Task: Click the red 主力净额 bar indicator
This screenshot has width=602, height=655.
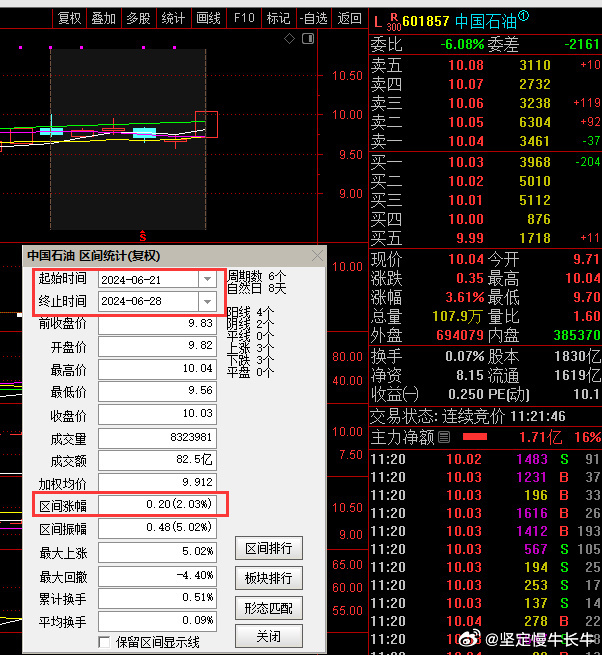Action: (x=475, y=437)
